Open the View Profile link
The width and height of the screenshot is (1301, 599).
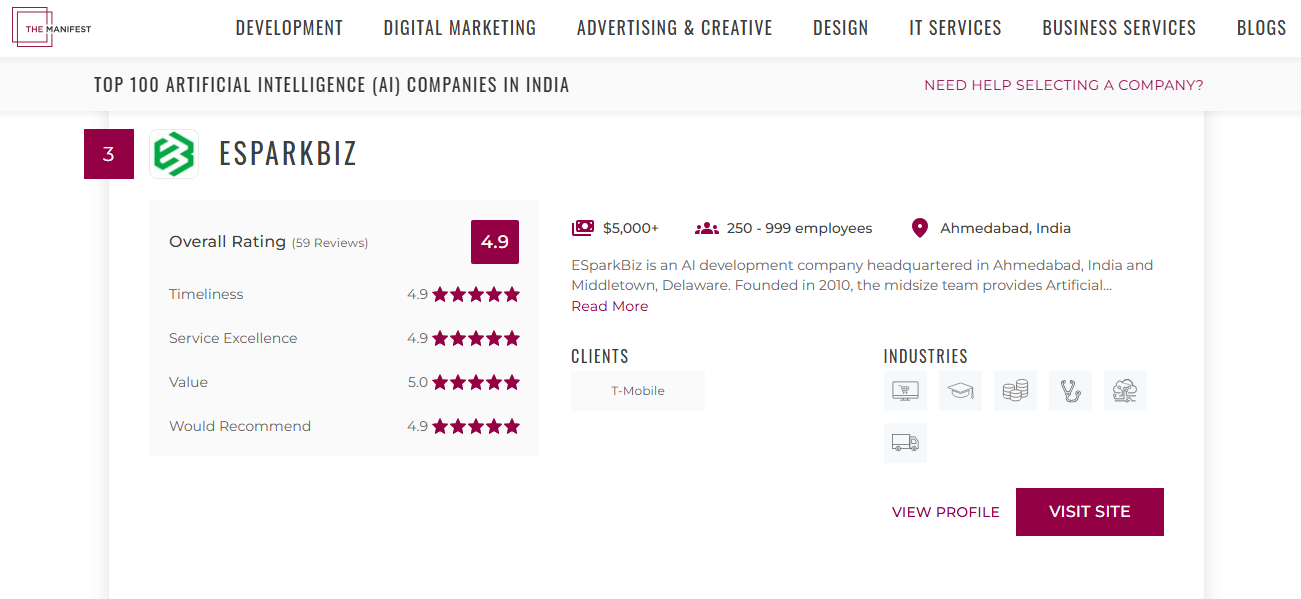click(x=946, y=512)
